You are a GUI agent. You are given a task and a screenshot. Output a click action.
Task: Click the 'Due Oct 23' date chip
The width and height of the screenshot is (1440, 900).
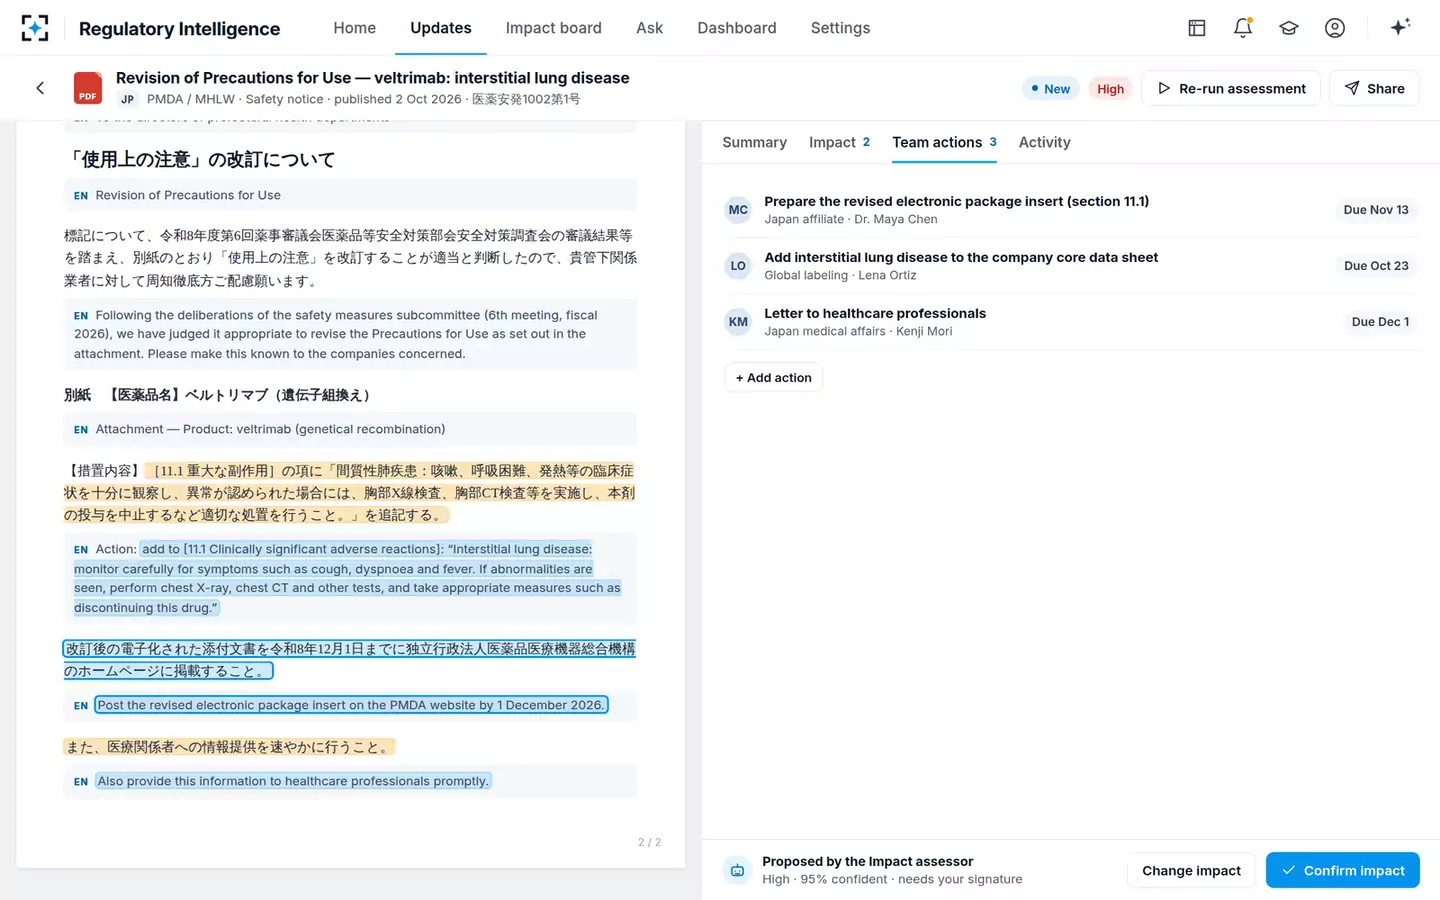point(1376,266)
